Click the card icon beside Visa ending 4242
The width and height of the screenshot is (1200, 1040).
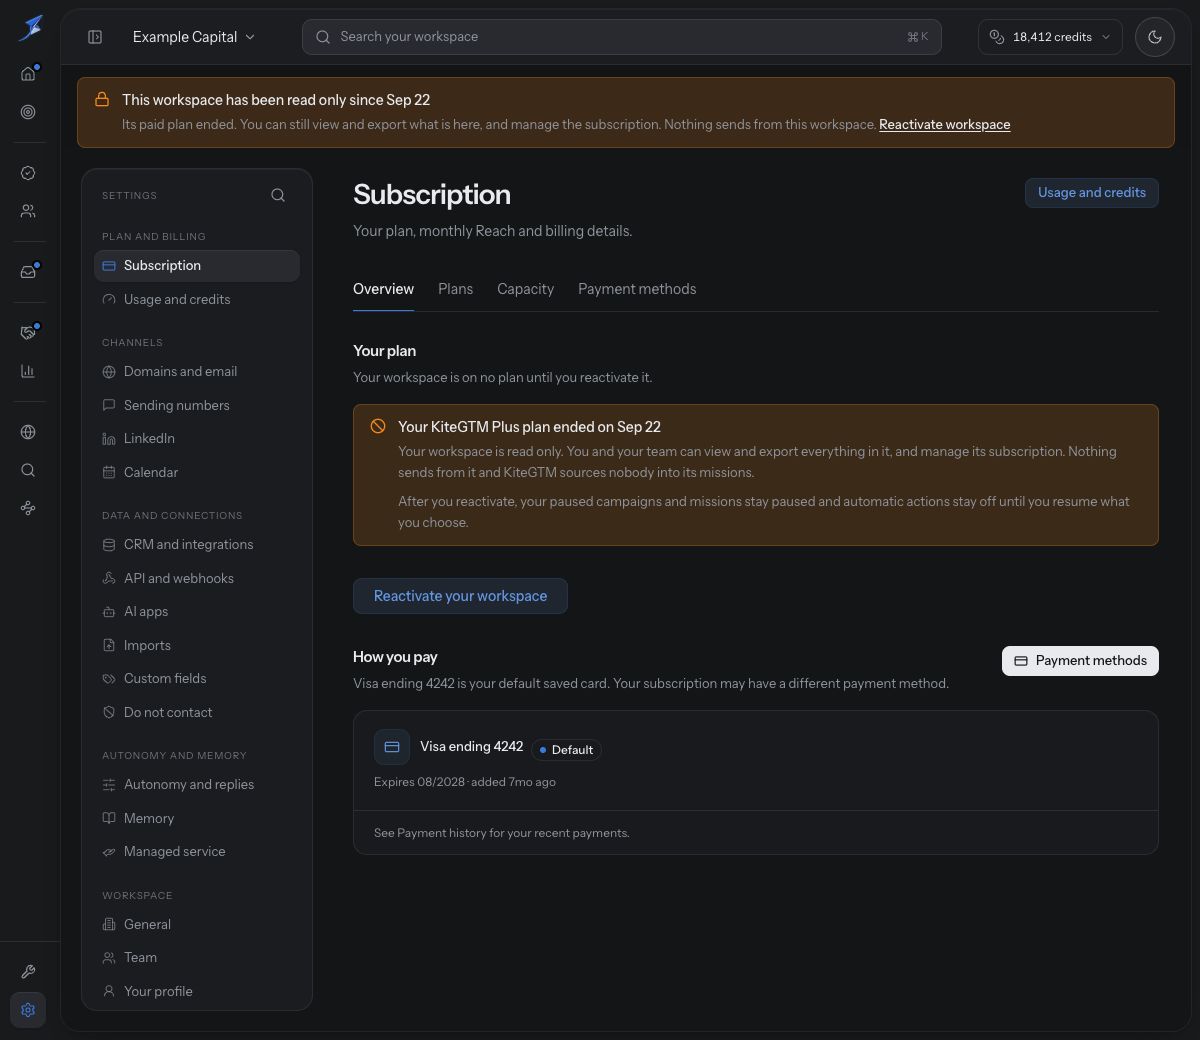pyautogui.click(x=392, y=747)
